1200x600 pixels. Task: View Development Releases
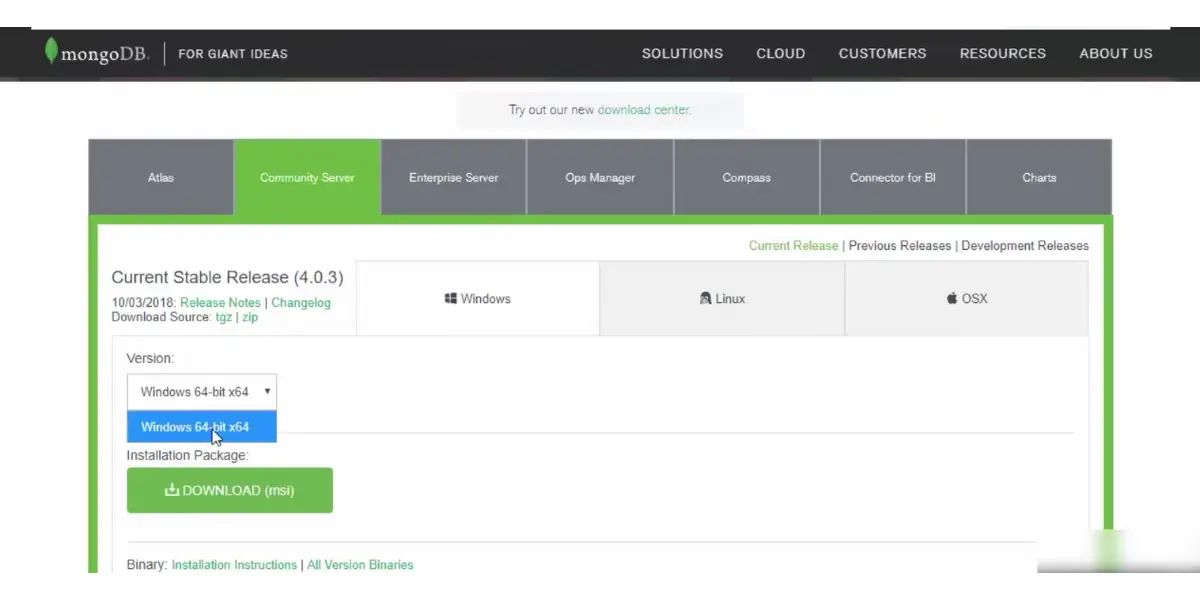click(1025, 246)
